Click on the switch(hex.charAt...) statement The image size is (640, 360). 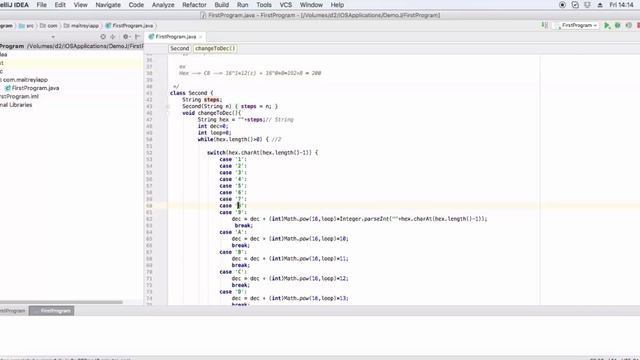pos(262,153)
